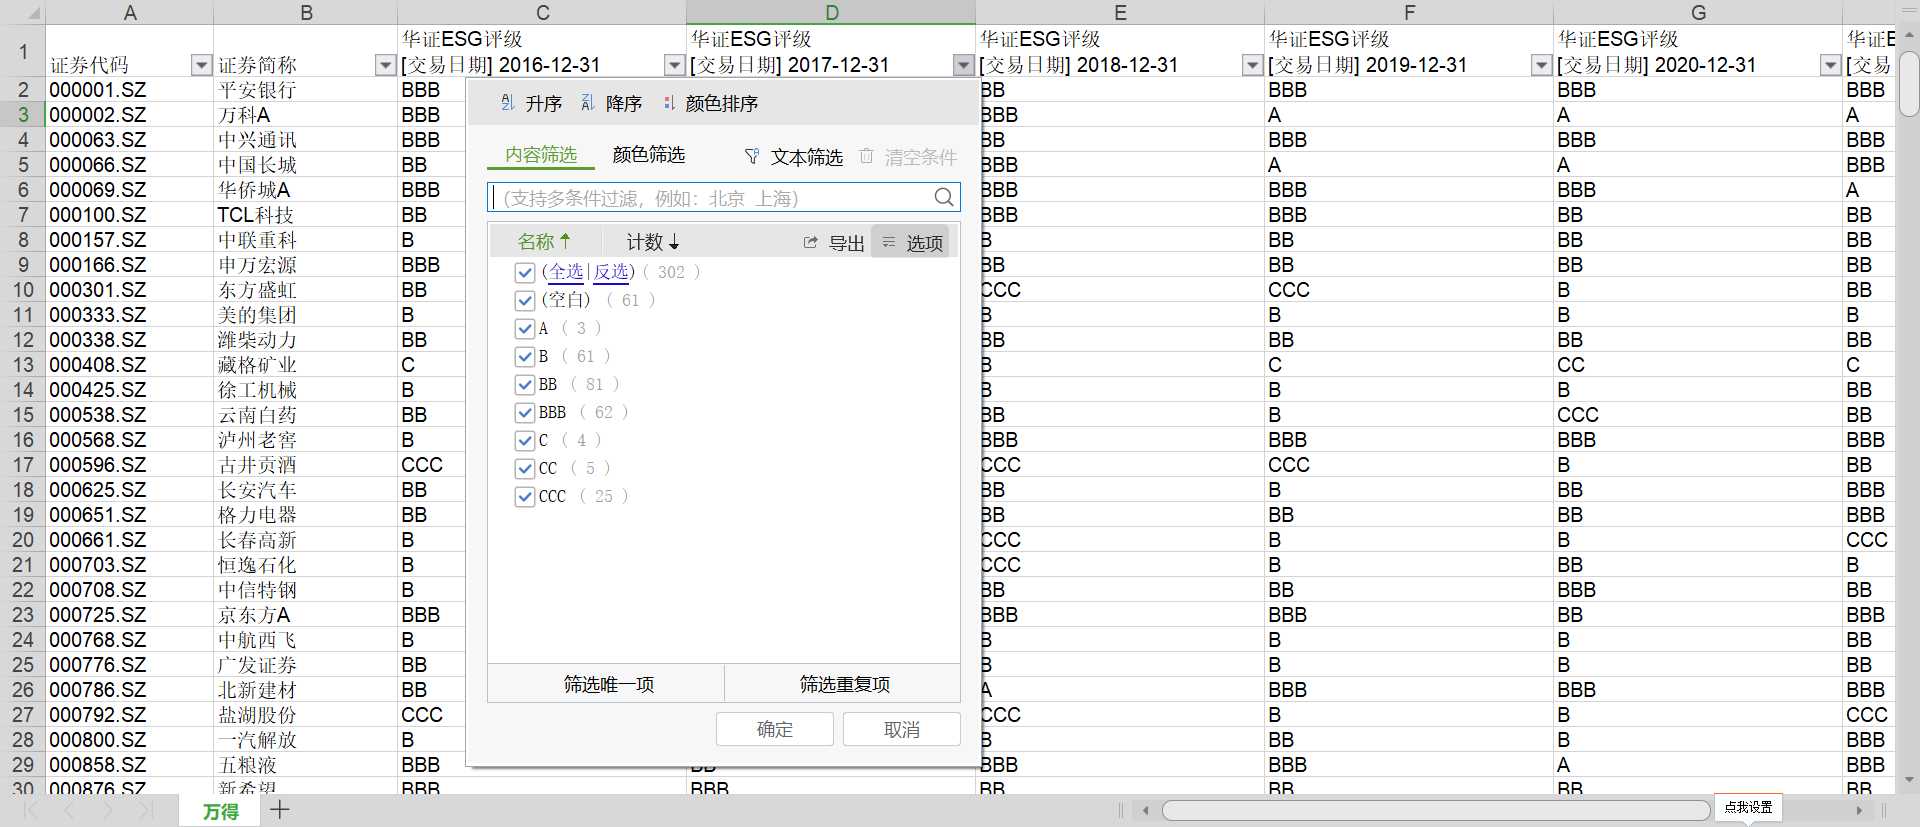1920x827 pixels.
Task: Open 文本筛选 text filter funnel
Action: click(x=752, y=157)
